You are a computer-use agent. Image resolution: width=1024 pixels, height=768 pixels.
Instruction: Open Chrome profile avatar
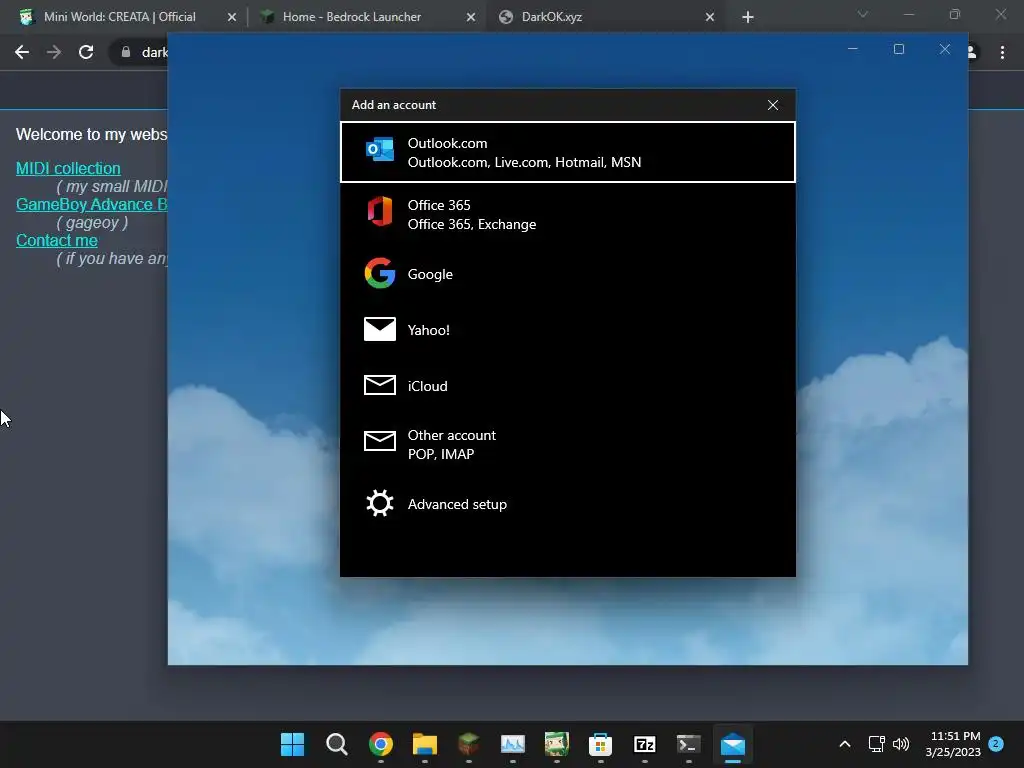point(972,52)
